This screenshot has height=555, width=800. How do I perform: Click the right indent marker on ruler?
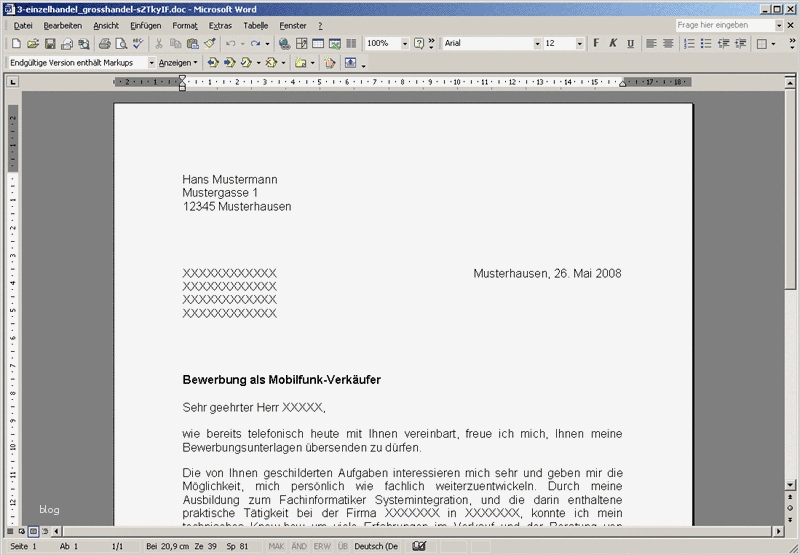[622, 83]
